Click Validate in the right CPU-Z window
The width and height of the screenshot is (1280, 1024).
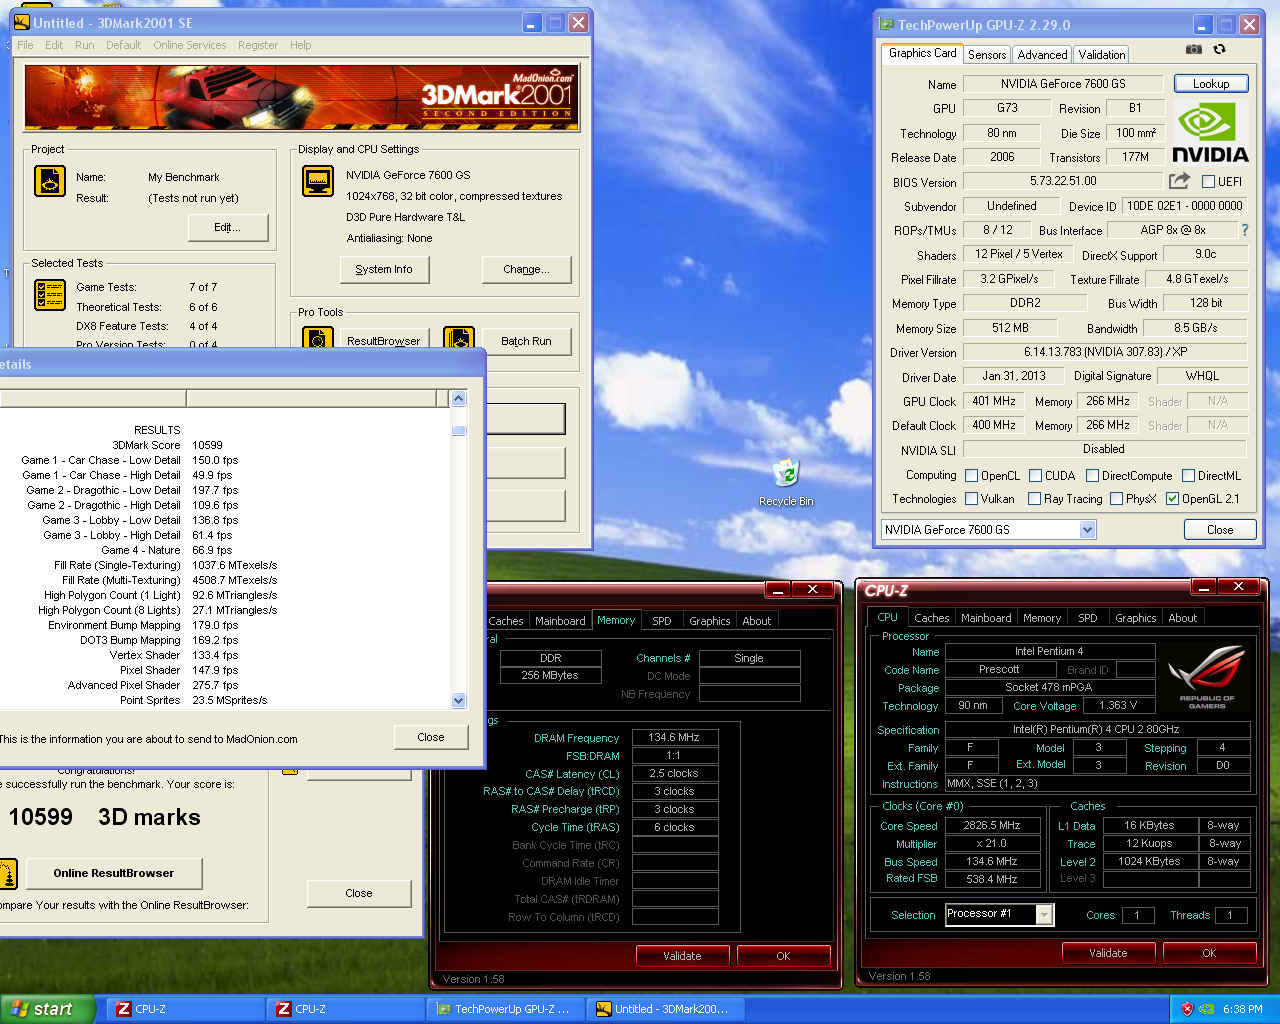pyautogui.click(x=1108, y=953)
